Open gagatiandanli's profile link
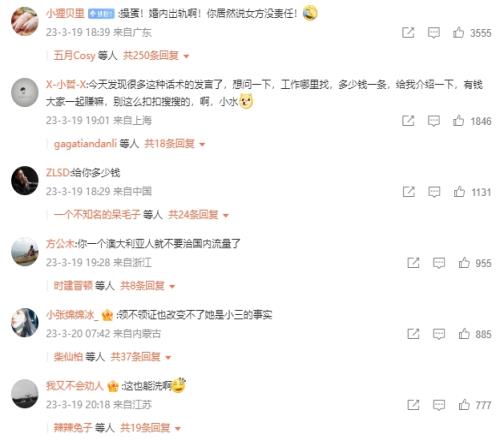The width and height of the screenshot is (500, 440). [x=85, y=144]
